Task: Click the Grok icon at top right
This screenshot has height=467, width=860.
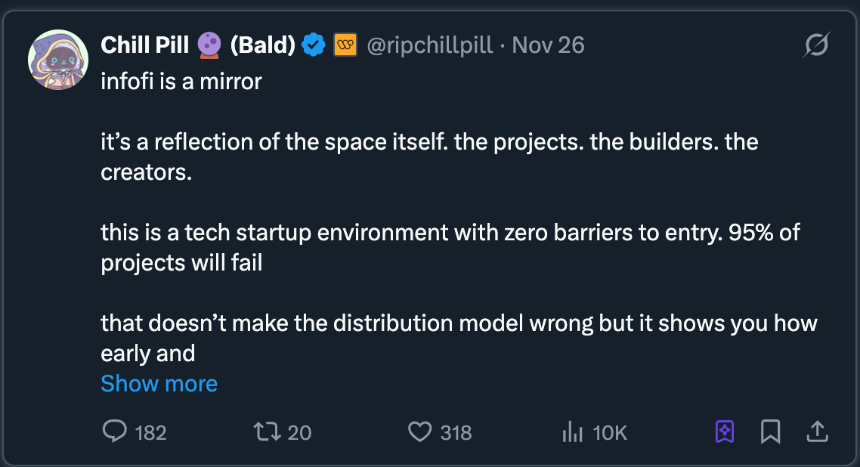Action: (x=816, y=46)
